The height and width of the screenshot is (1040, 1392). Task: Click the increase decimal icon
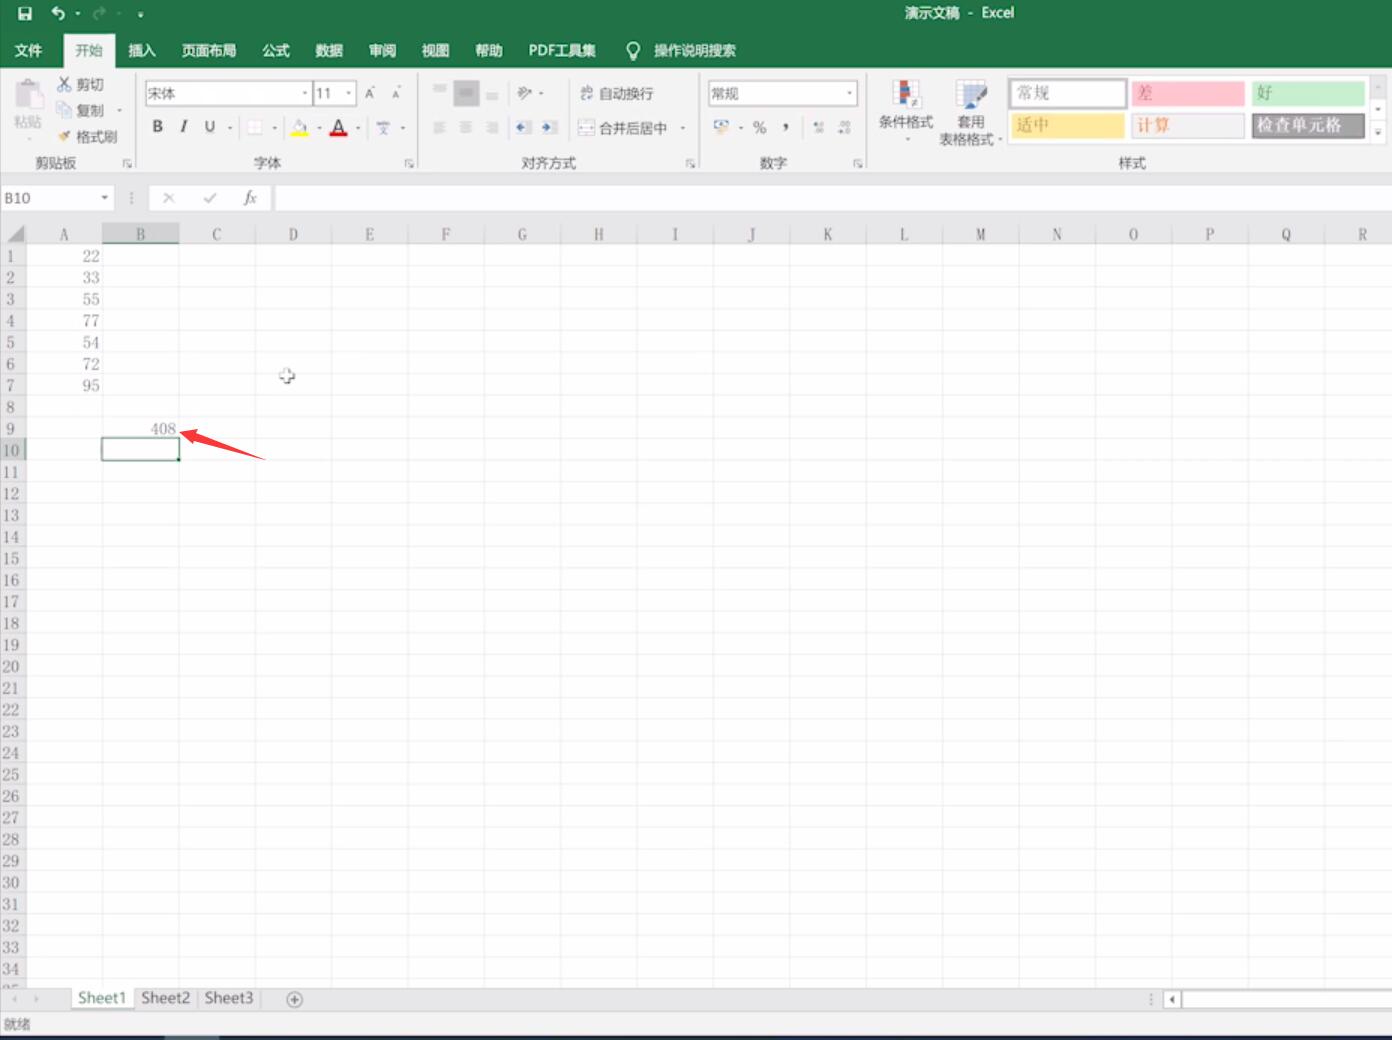click(x=819, y=127)
